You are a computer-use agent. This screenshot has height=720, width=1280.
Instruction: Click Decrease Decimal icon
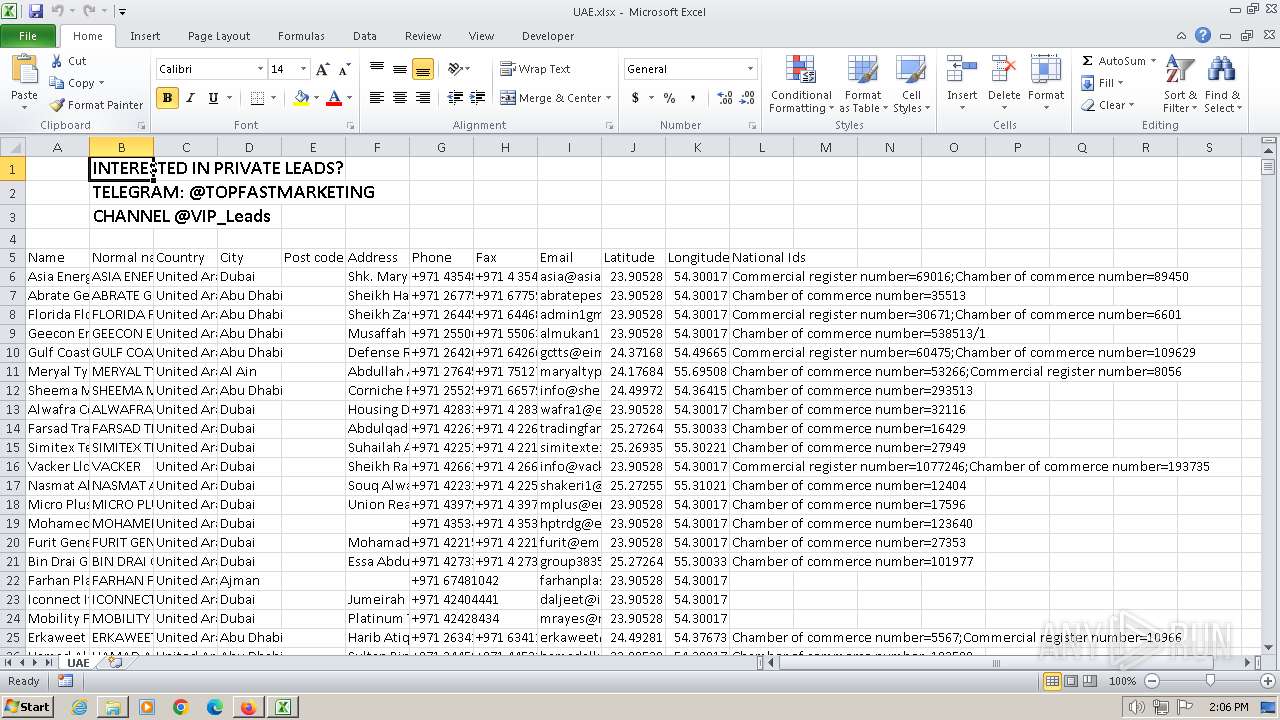(x=748, y=98)
